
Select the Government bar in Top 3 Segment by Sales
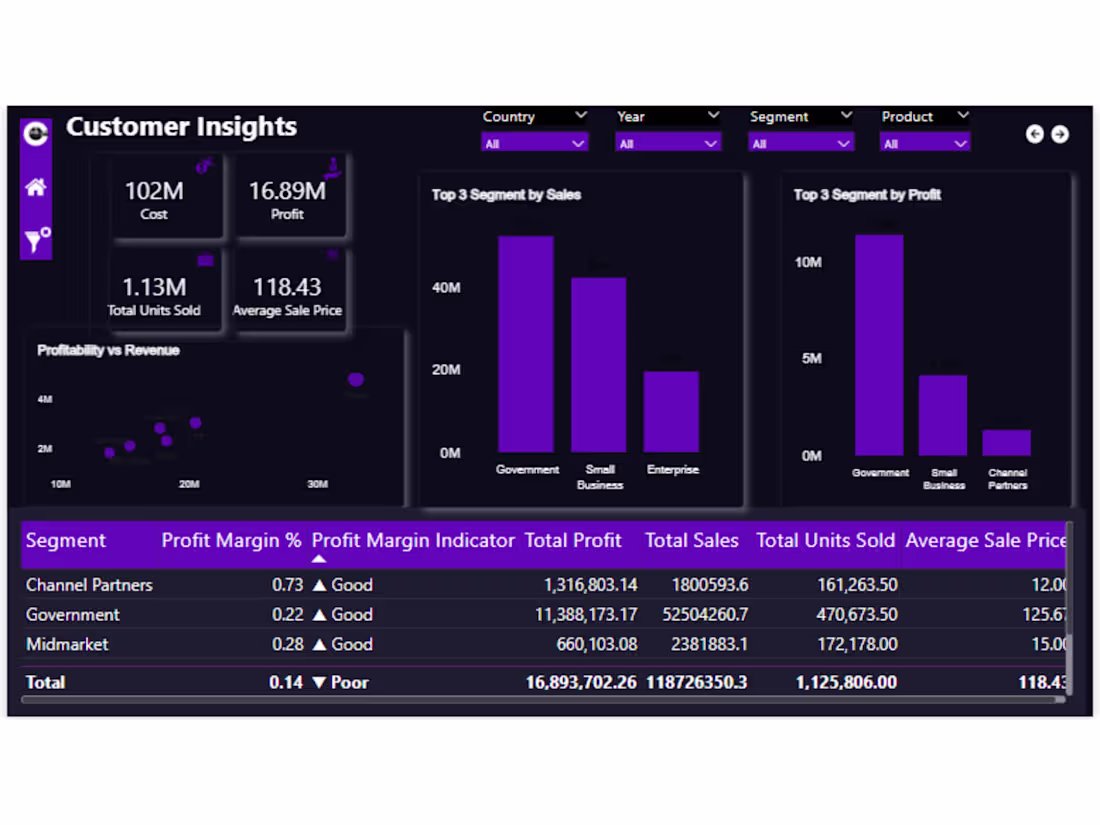point(527,345)
